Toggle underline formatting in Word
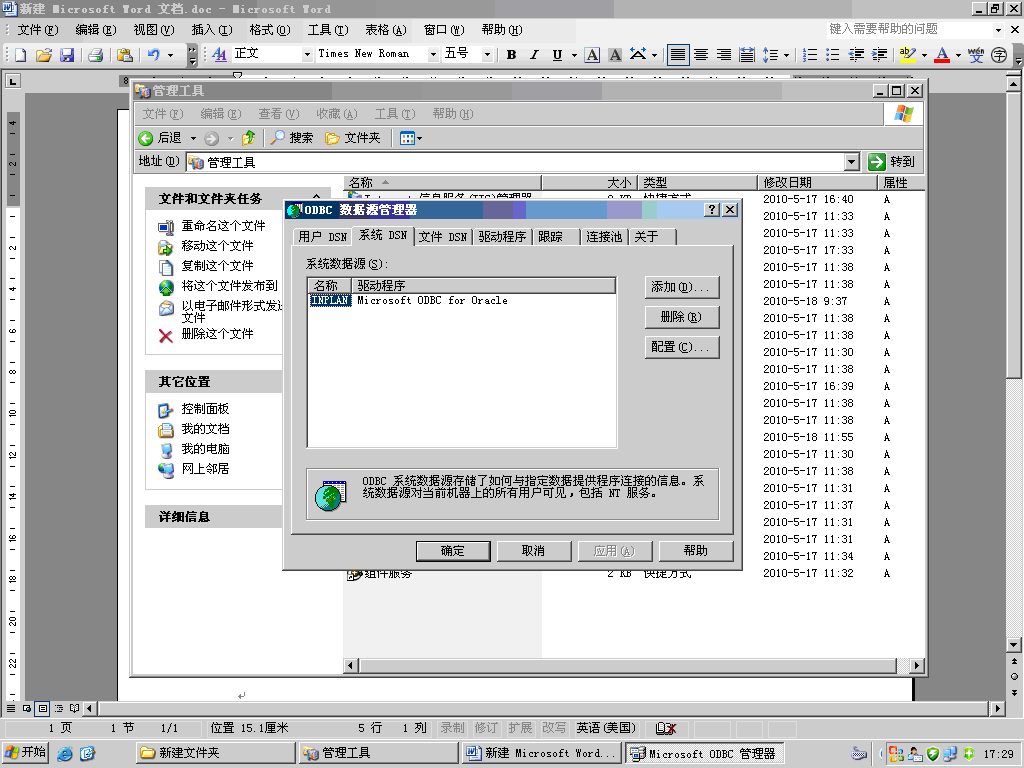 click(x=558, y=55)
